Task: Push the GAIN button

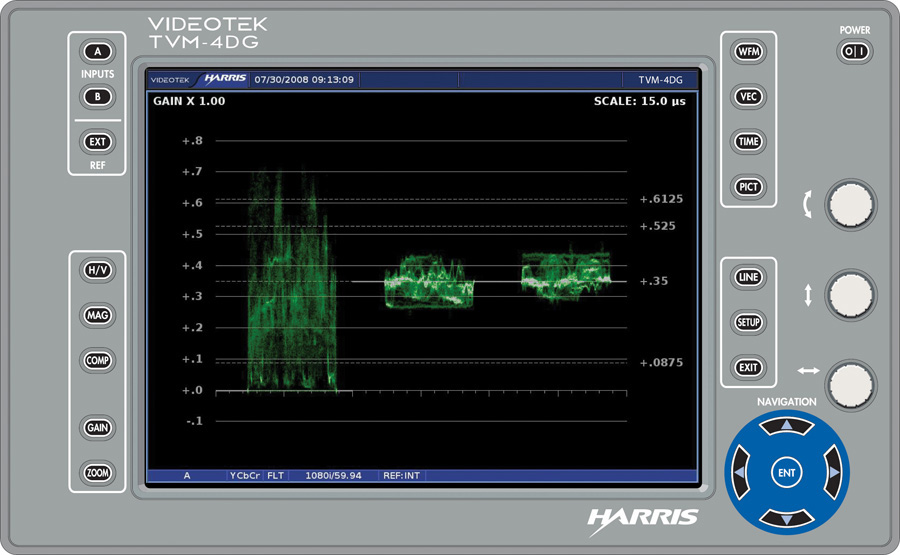Action: 98,428
